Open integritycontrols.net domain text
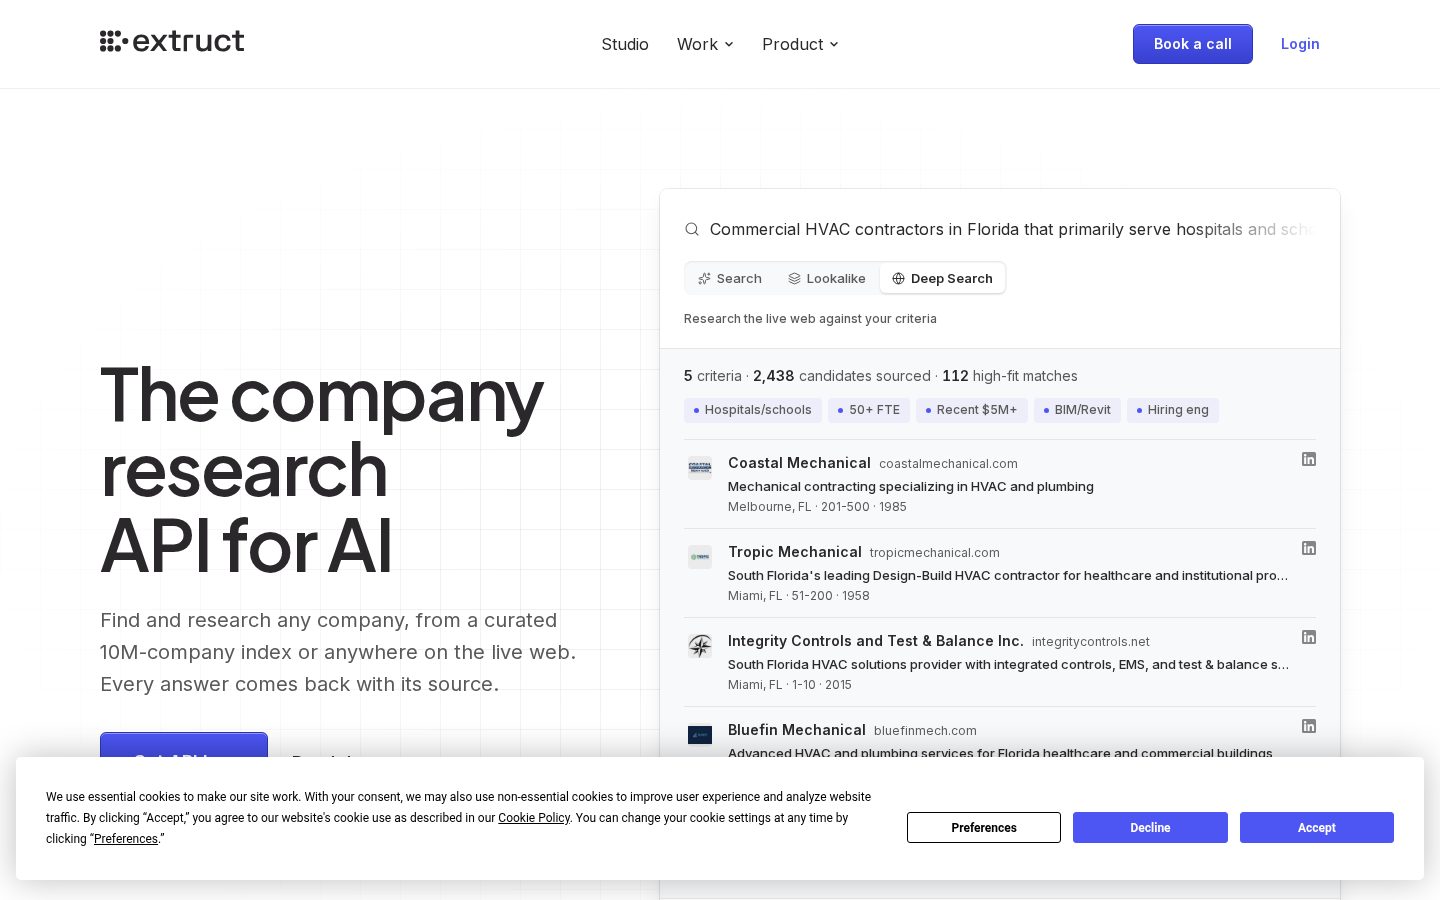1440x900 pixels. (1090, 642)
